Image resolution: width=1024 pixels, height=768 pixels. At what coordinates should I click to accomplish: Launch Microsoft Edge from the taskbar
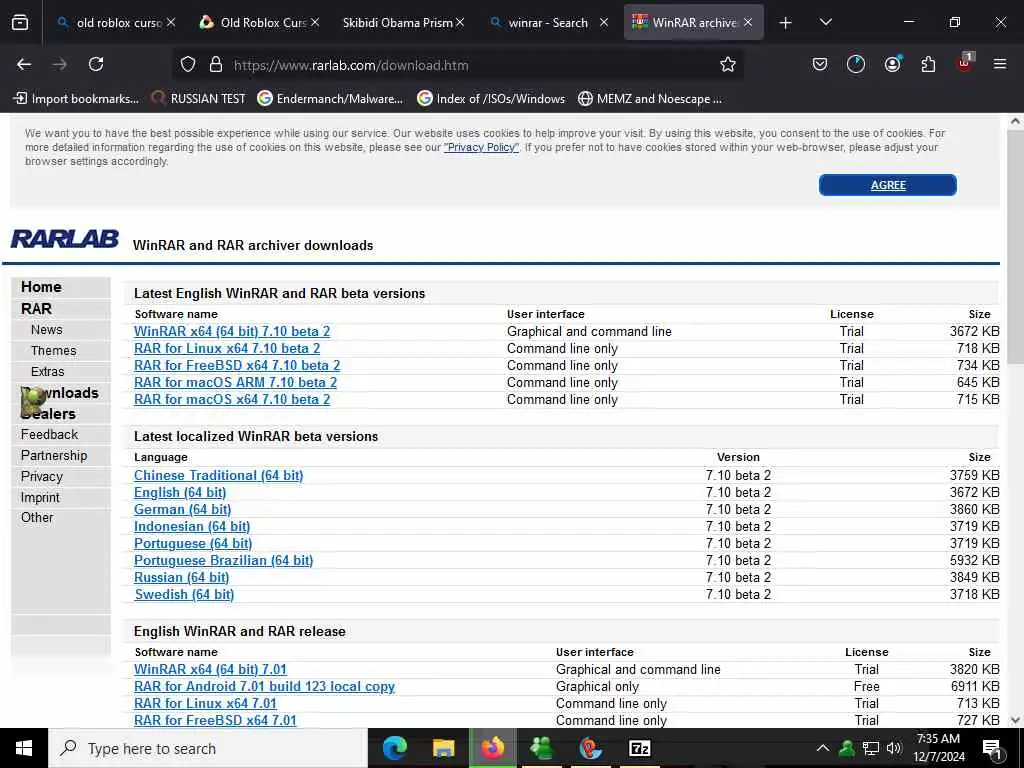point(394,748)
